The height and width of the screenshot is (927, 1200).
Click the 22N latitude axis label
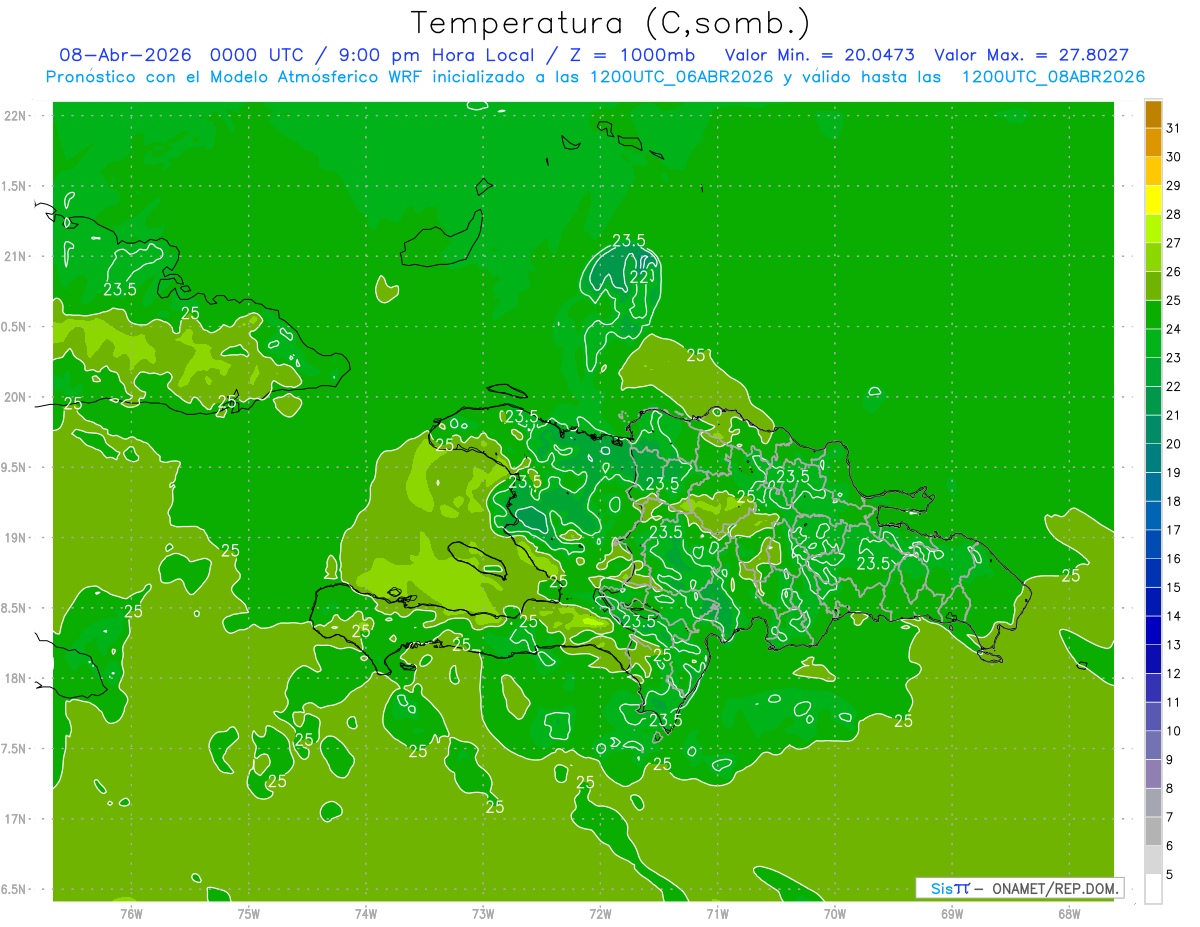17,116
